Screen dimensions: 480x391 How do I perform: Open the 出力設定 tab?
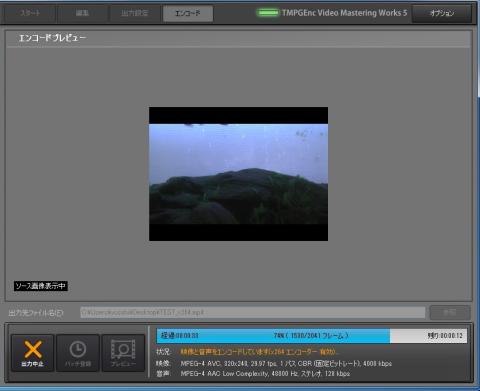pyautogui.click(x=134, y=13)
